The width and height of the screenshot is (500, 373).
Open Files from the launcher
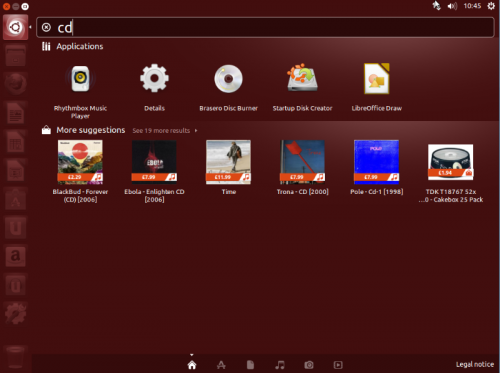[x=15, y=56]
